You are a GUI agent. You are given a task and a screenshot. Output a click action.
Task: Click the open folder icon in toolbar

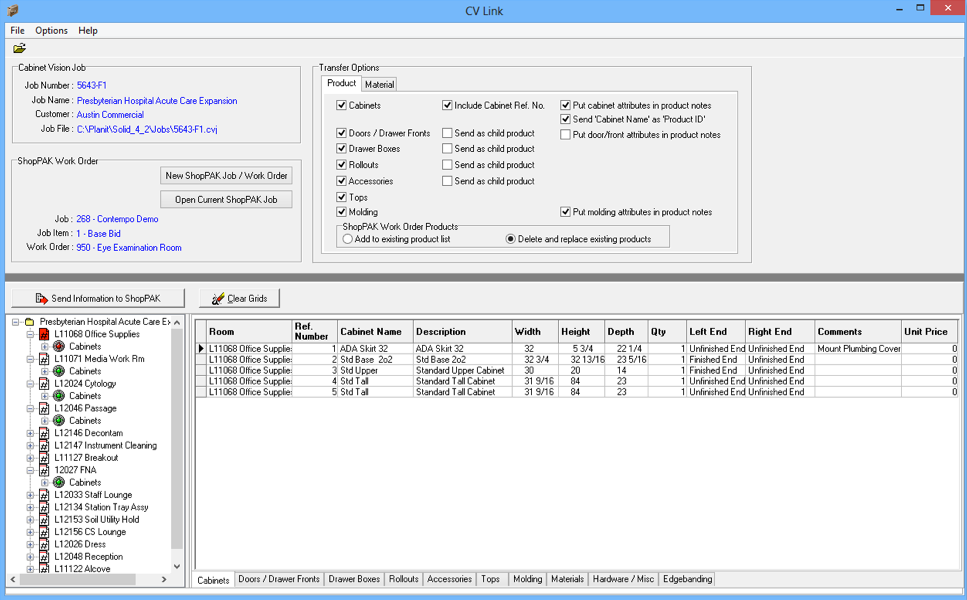click(x=19, y=48)
